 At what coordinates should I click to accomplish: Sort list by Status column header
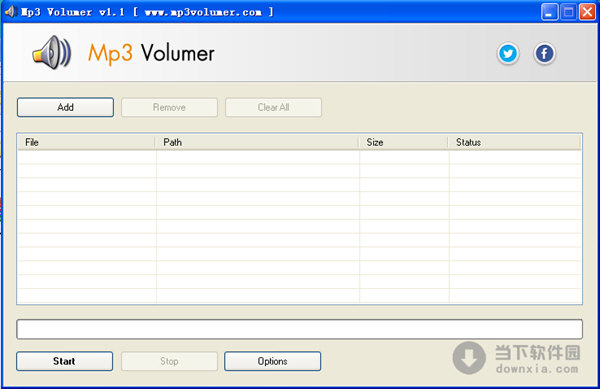pos(514,142)
